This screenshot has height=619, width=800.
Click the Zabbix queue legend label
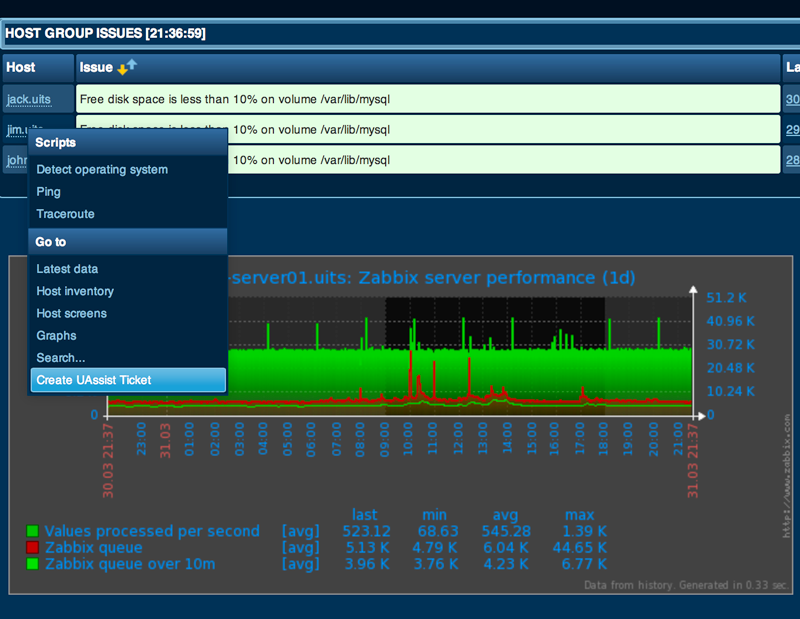pos(93,548)
